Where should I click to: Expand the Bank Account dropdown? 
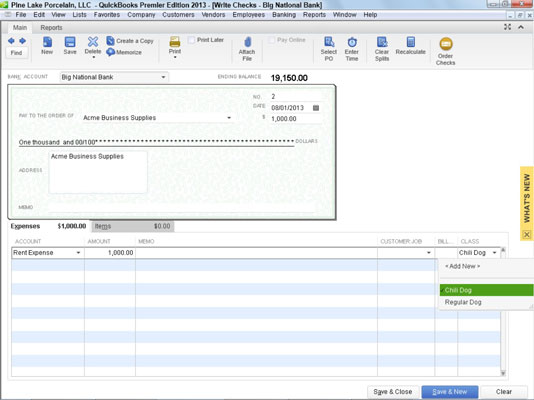[x=163, y=77]
